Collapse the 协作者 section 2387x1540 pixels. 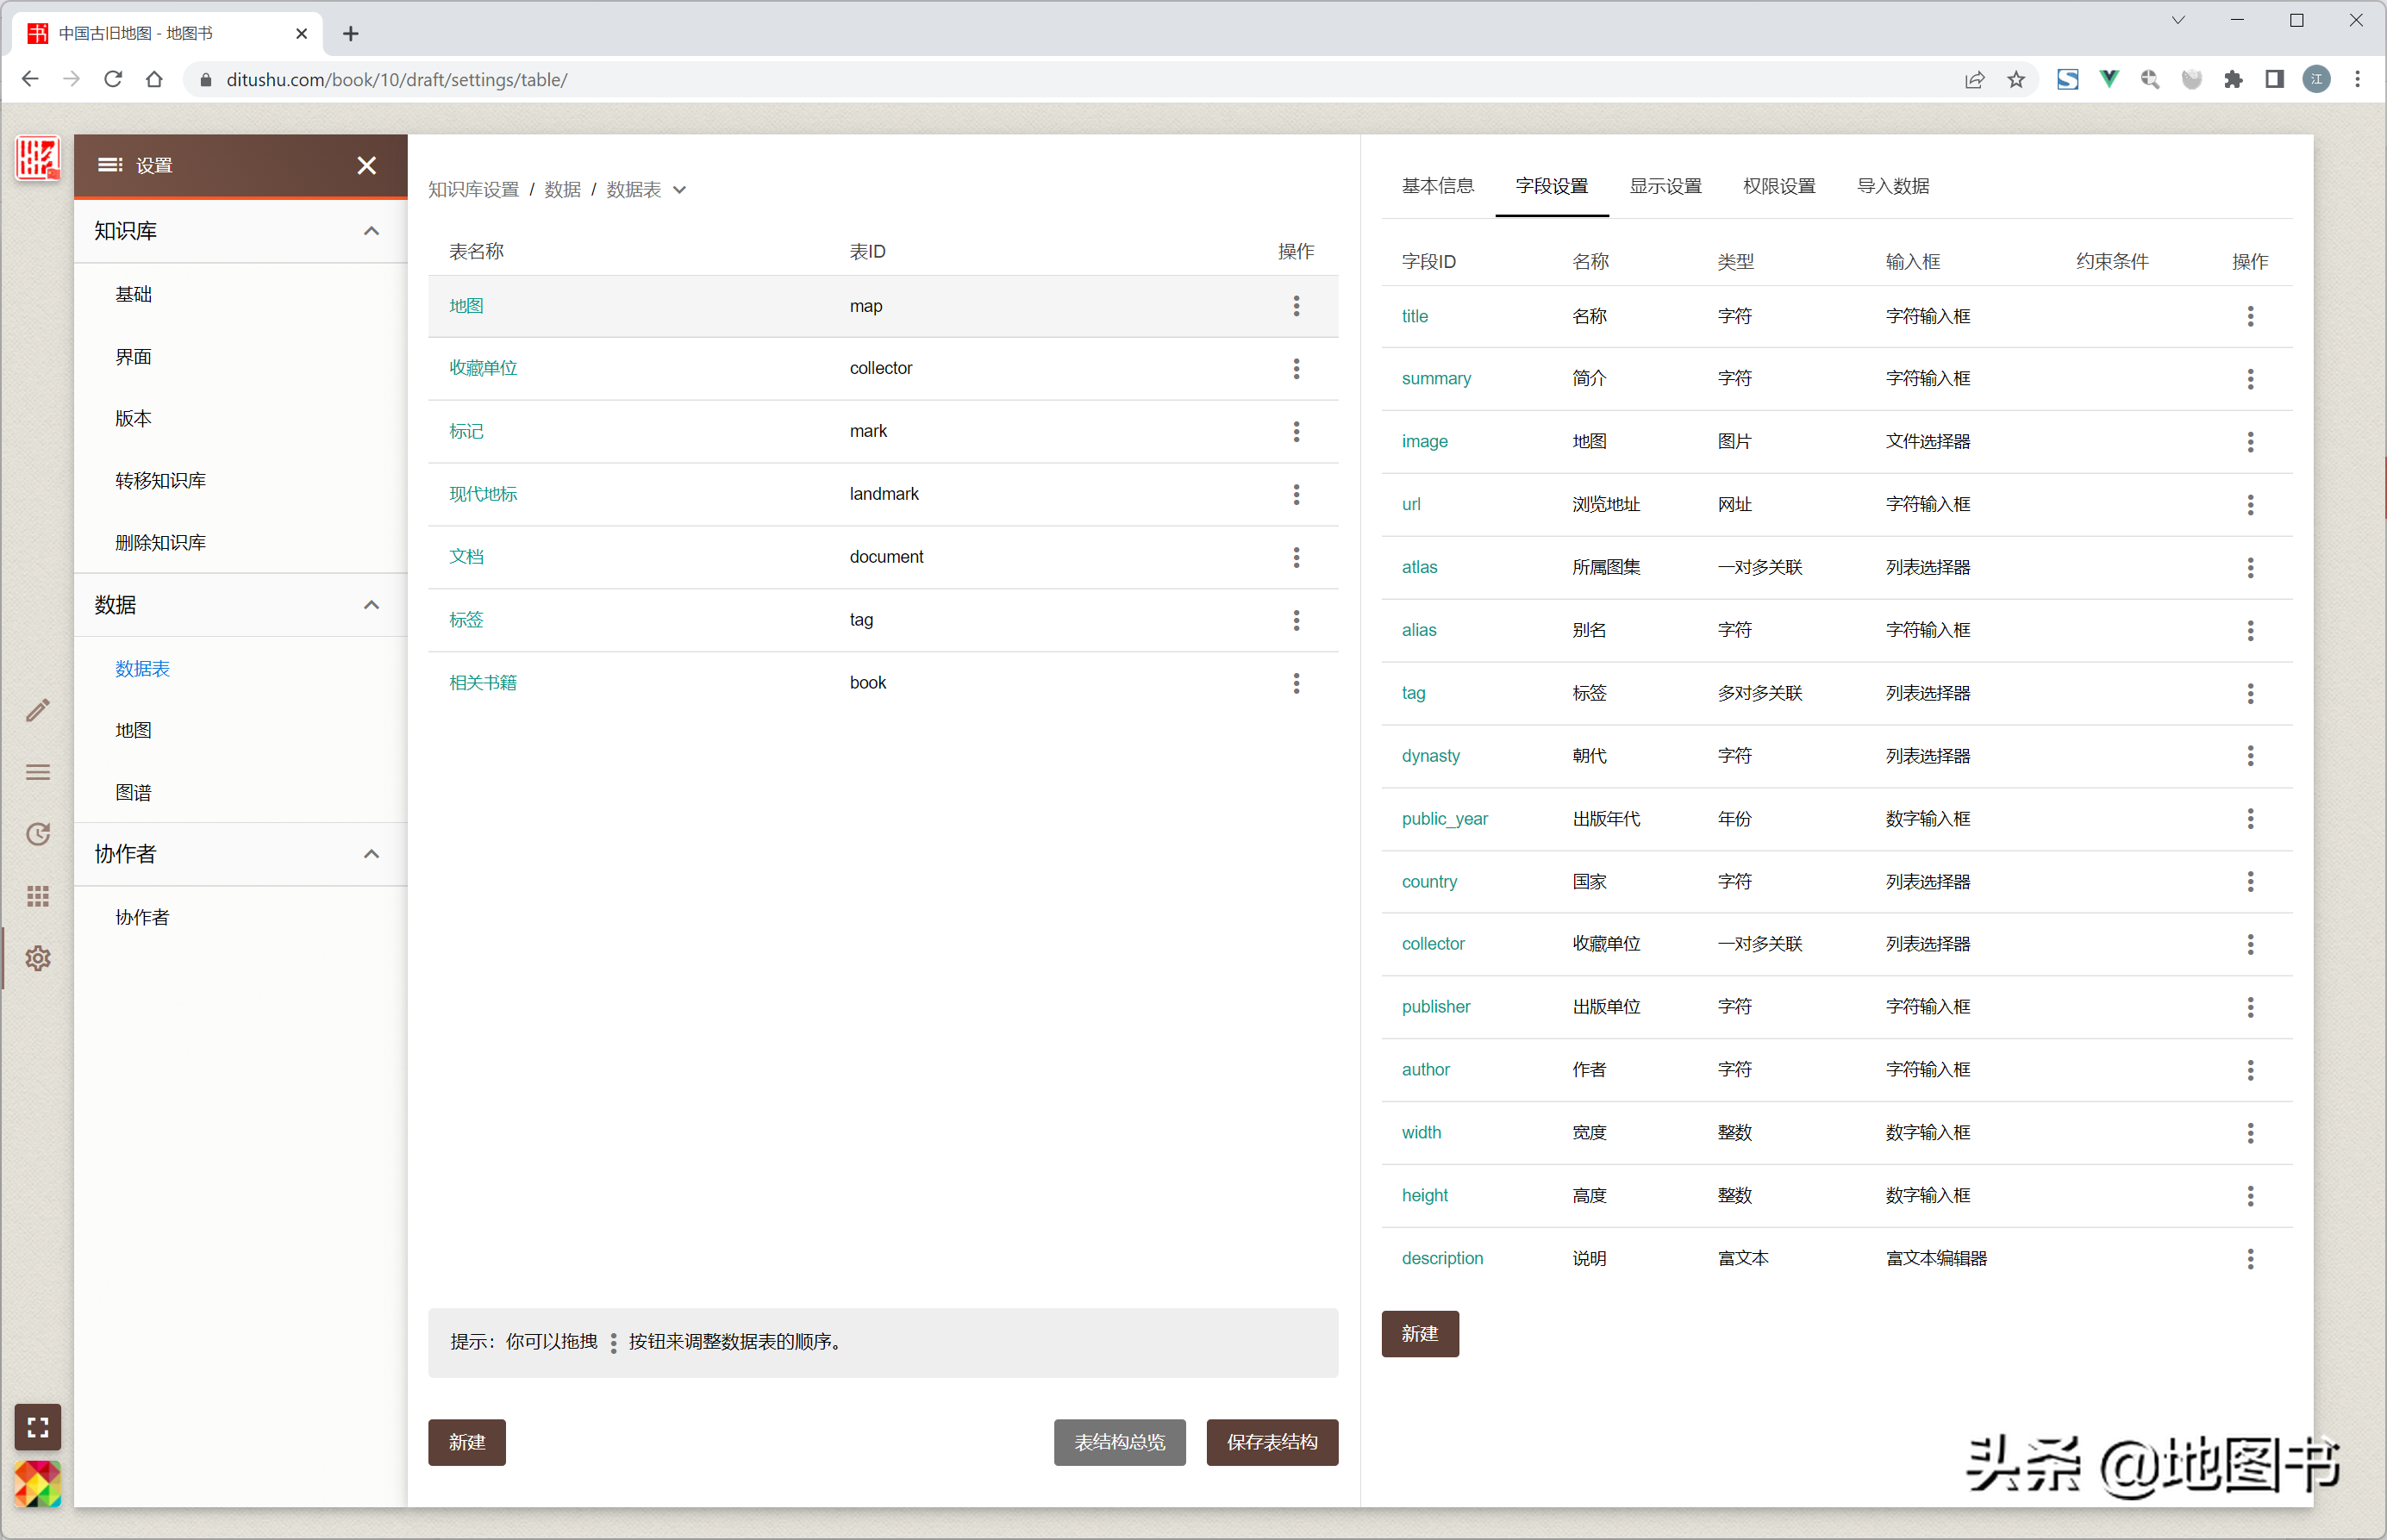371,854
